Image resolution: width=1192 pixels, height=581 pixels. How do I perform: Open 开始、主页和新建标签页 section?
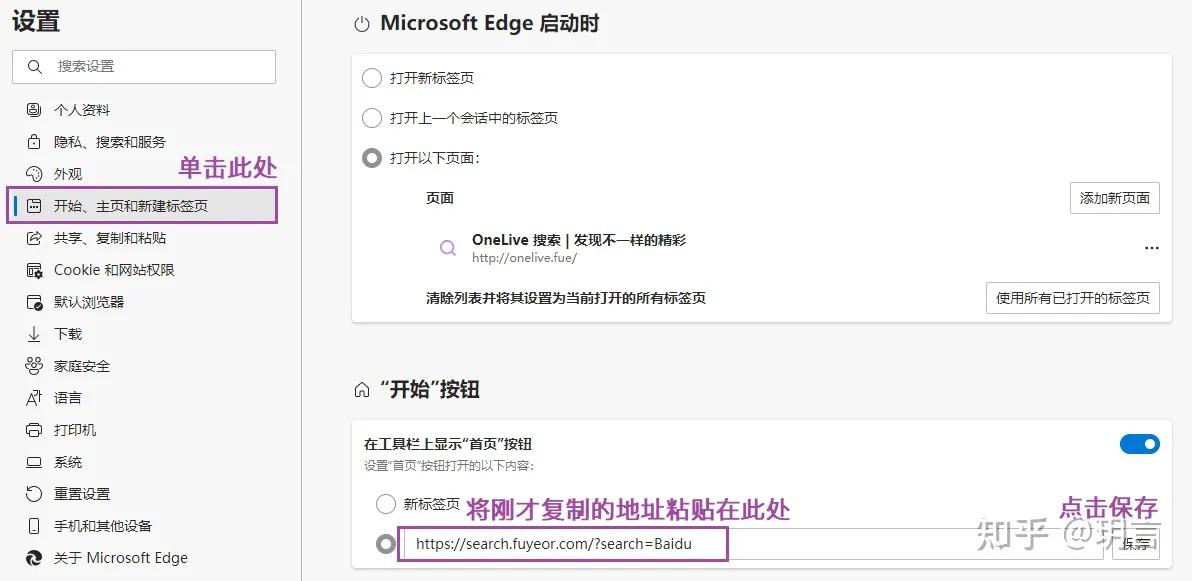click(x=110, y=205)
